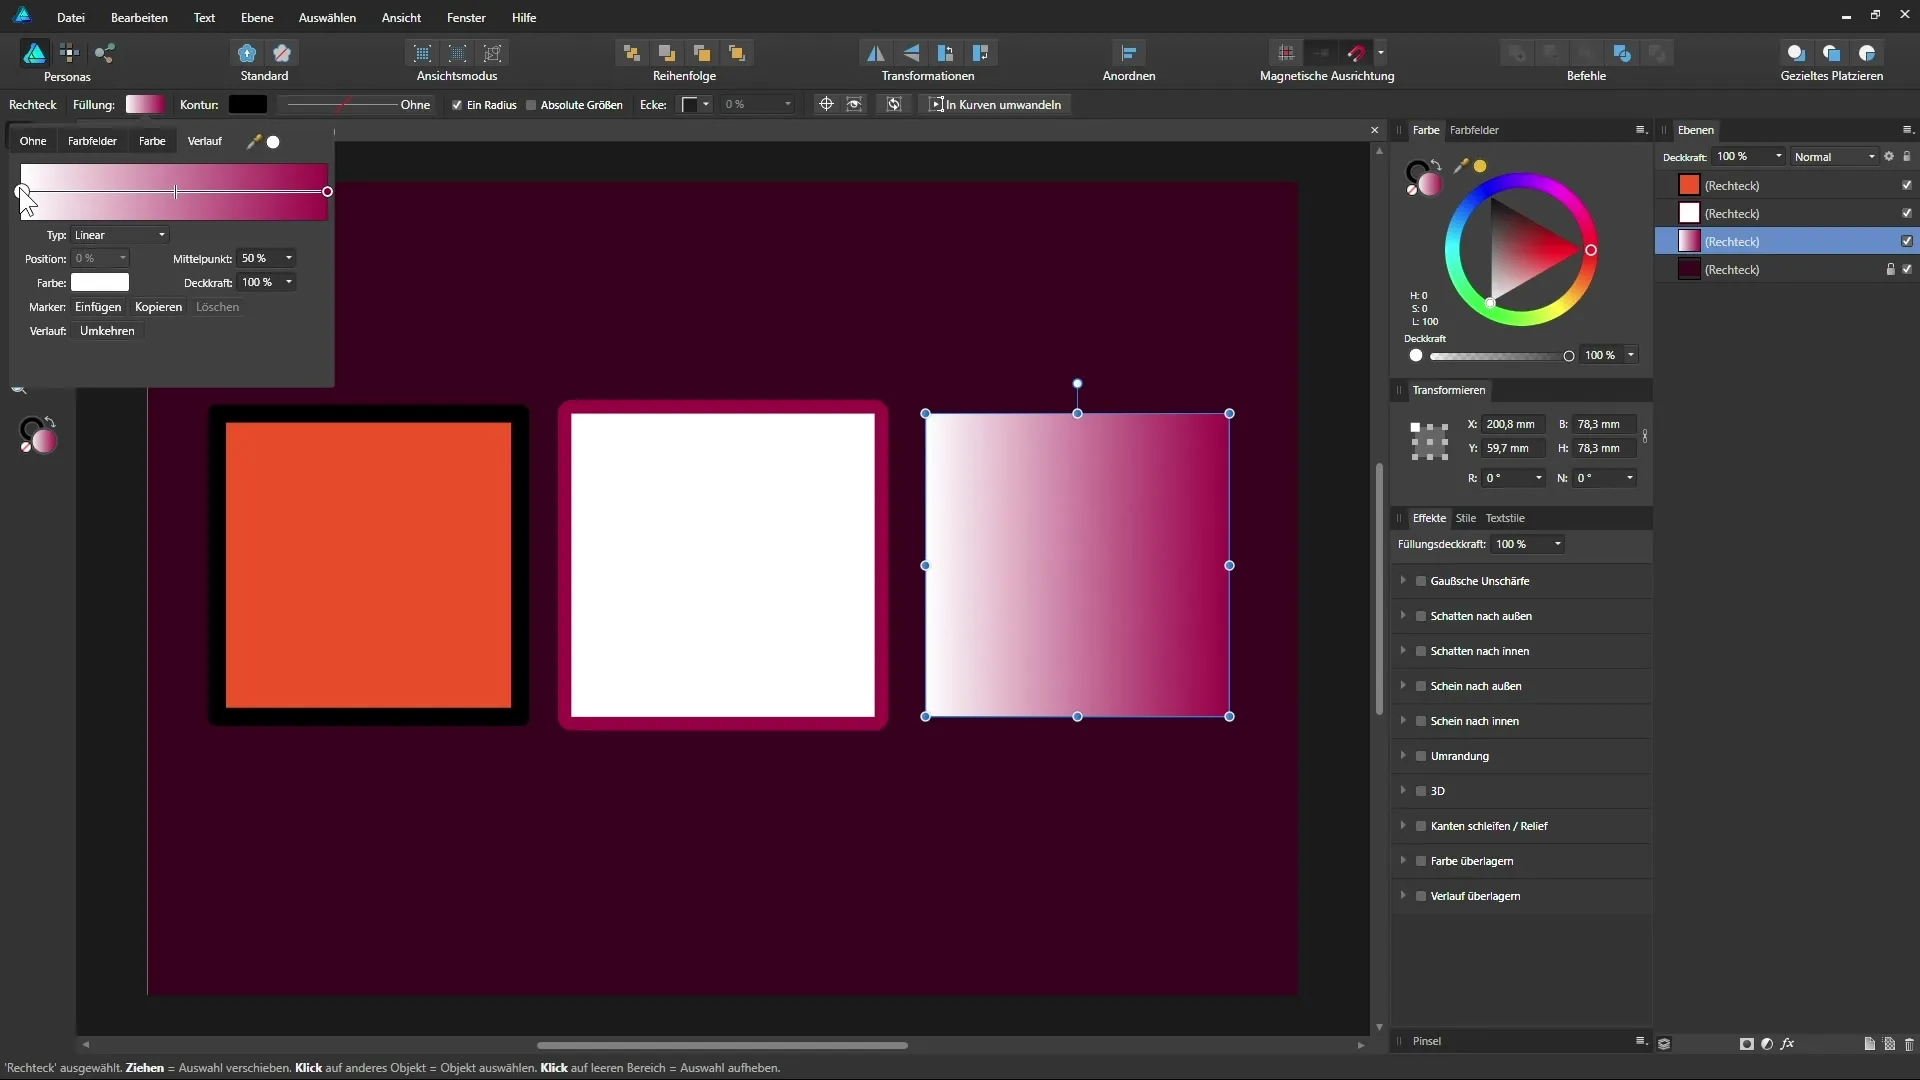The image size is (1920, 1080).
Task: Click first Standard sync defaults icon
Action: coord(247,53)
